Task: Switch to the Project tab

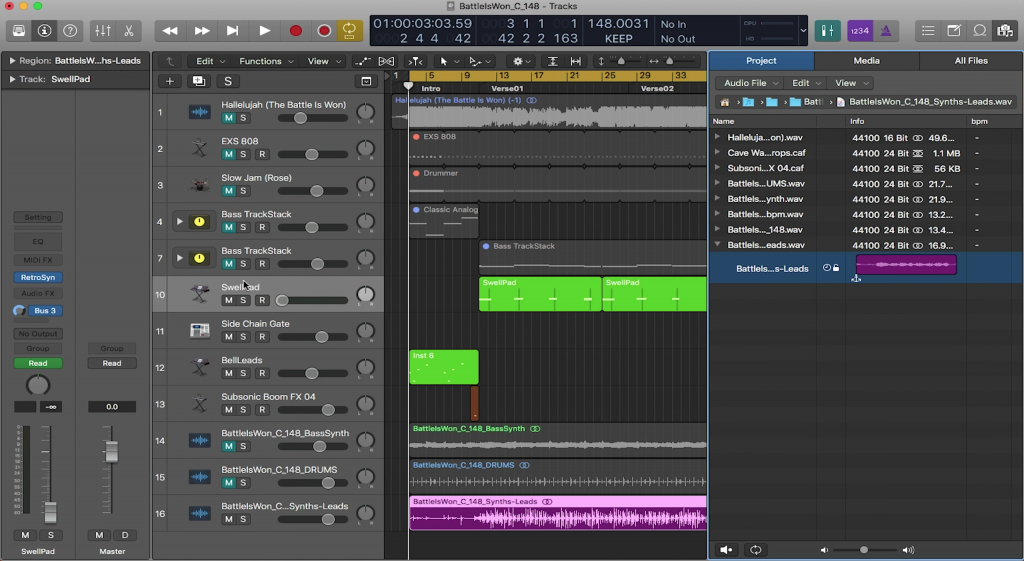Action: pyautogui.click(x=761, y=61)
